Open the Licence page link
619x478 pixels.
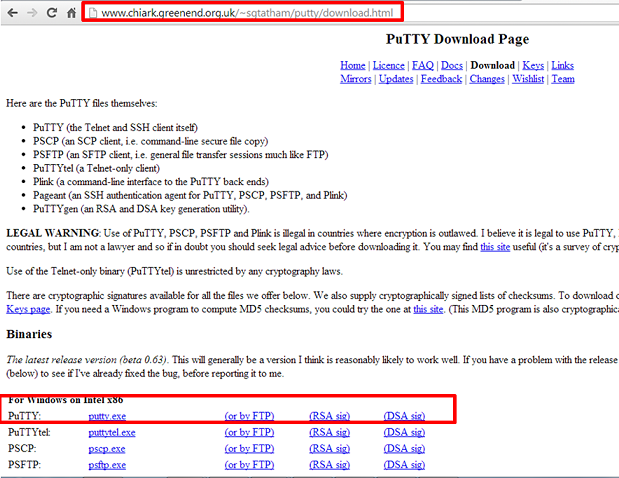tap(388, 65)
